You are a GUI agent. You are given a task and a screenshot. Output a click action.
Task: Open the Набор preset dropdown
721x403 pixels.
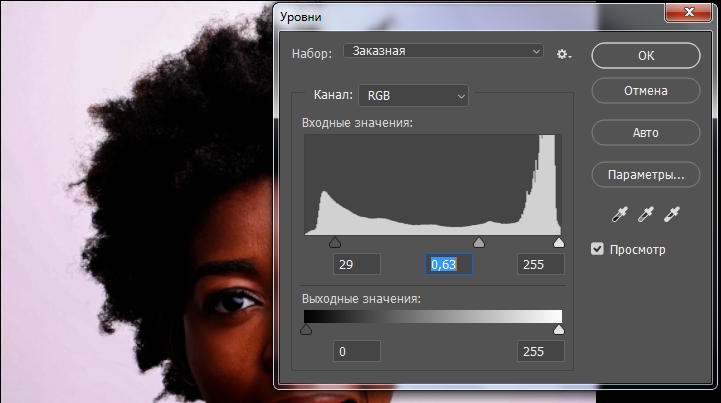tap(443, 51)
